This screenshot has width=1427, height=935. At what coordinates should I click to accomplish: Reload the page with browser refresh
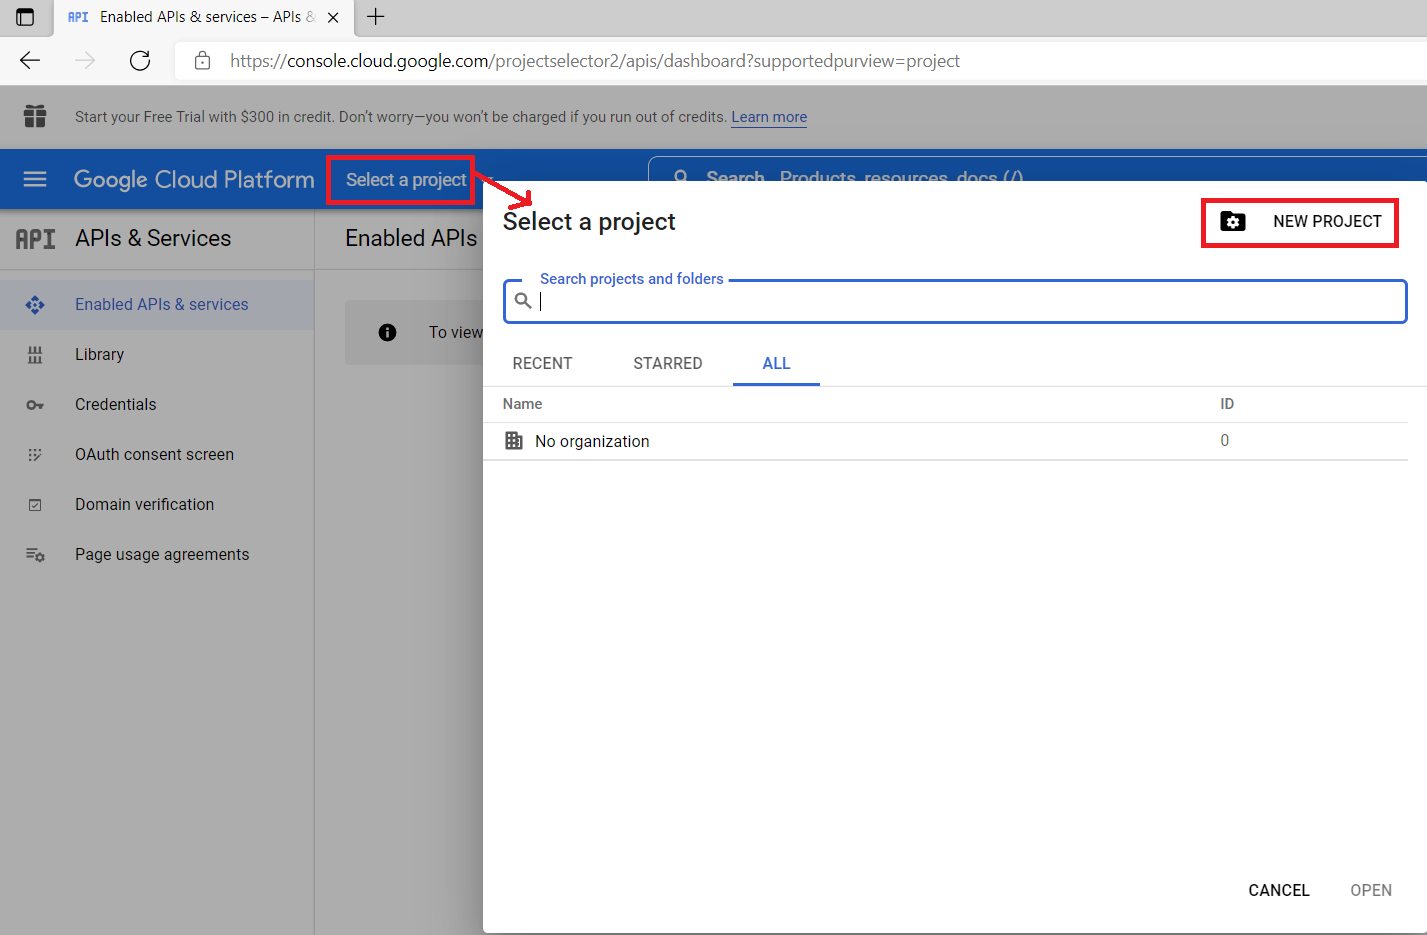pos(140,61)
